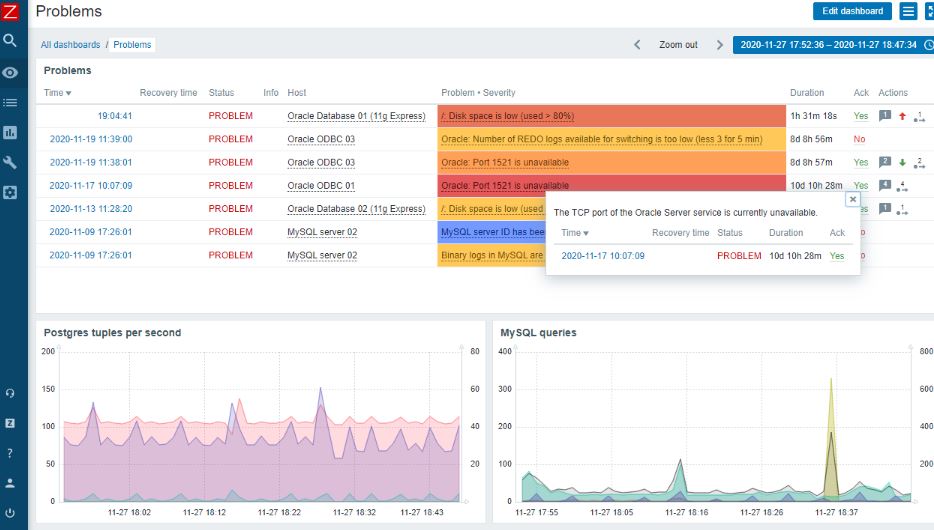Open Inventory list icon in sidebar
Screen dimensions: 934x530
(x=10, y=102)
